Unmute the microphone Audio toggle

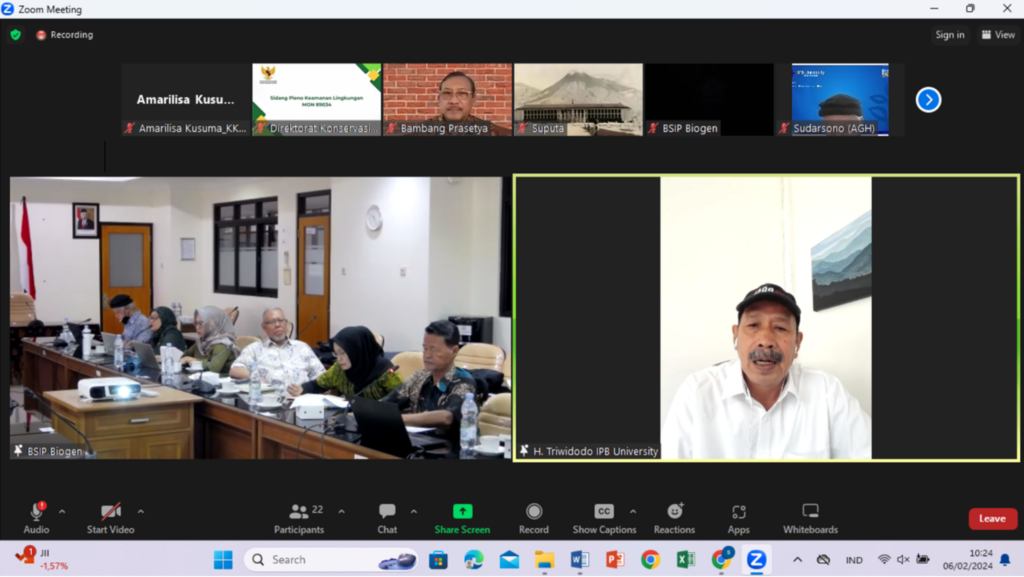[x=36, y=517]
